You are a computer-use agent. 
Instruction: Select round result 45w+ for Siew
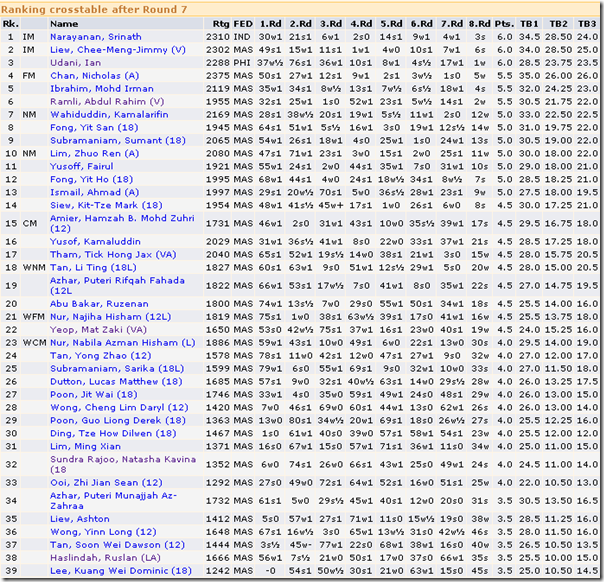331,205
